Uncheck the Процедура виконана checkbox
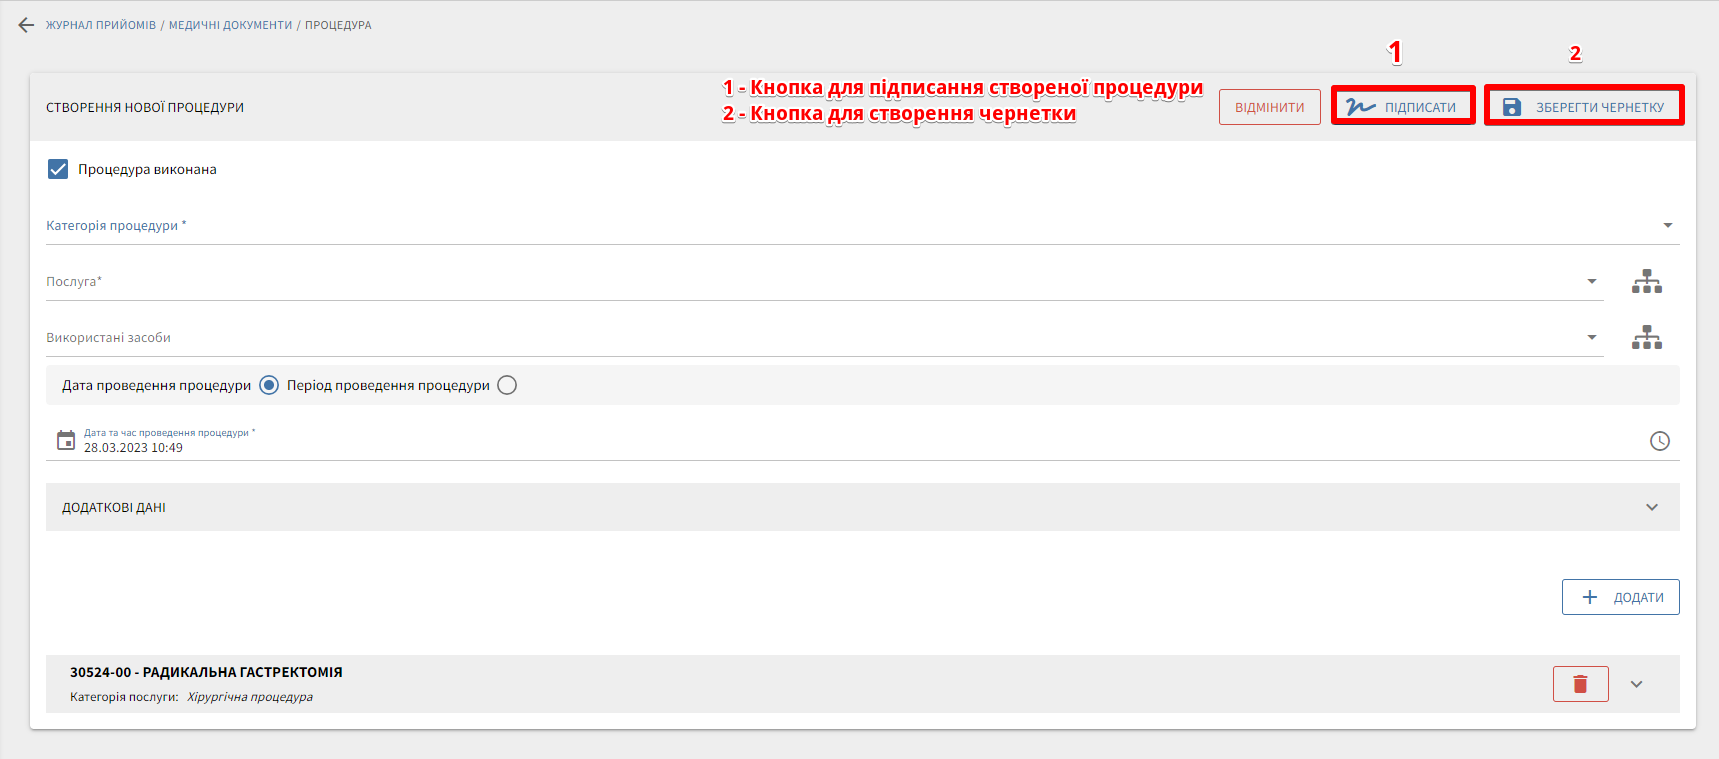The image size is (1719, 759). [x=58, y=169]
